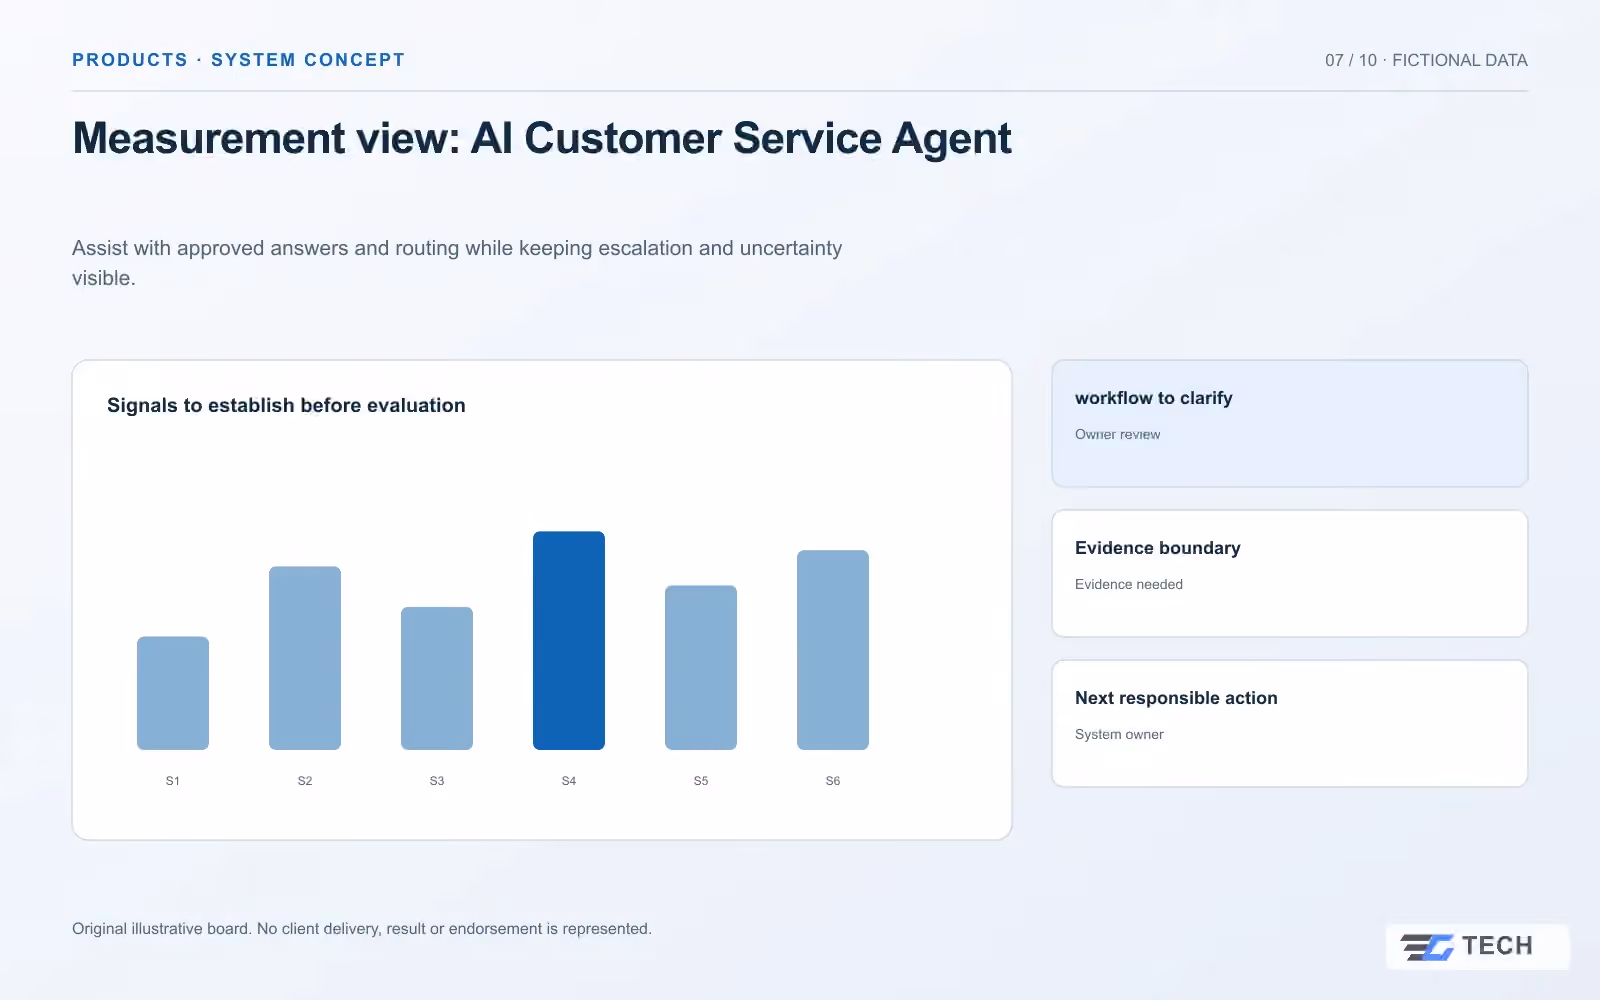
Task: Select the S2 bar in the chart
Action: tap(305, 658)
